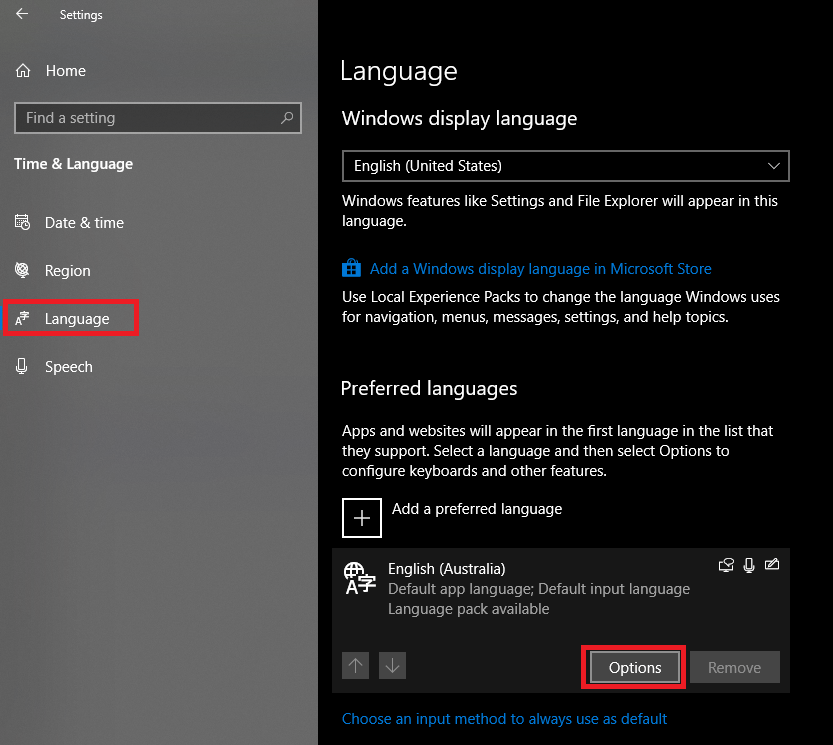Click the choose input method default link
The height and width of the screenshot is (745, 833).
tap(505, 718)
